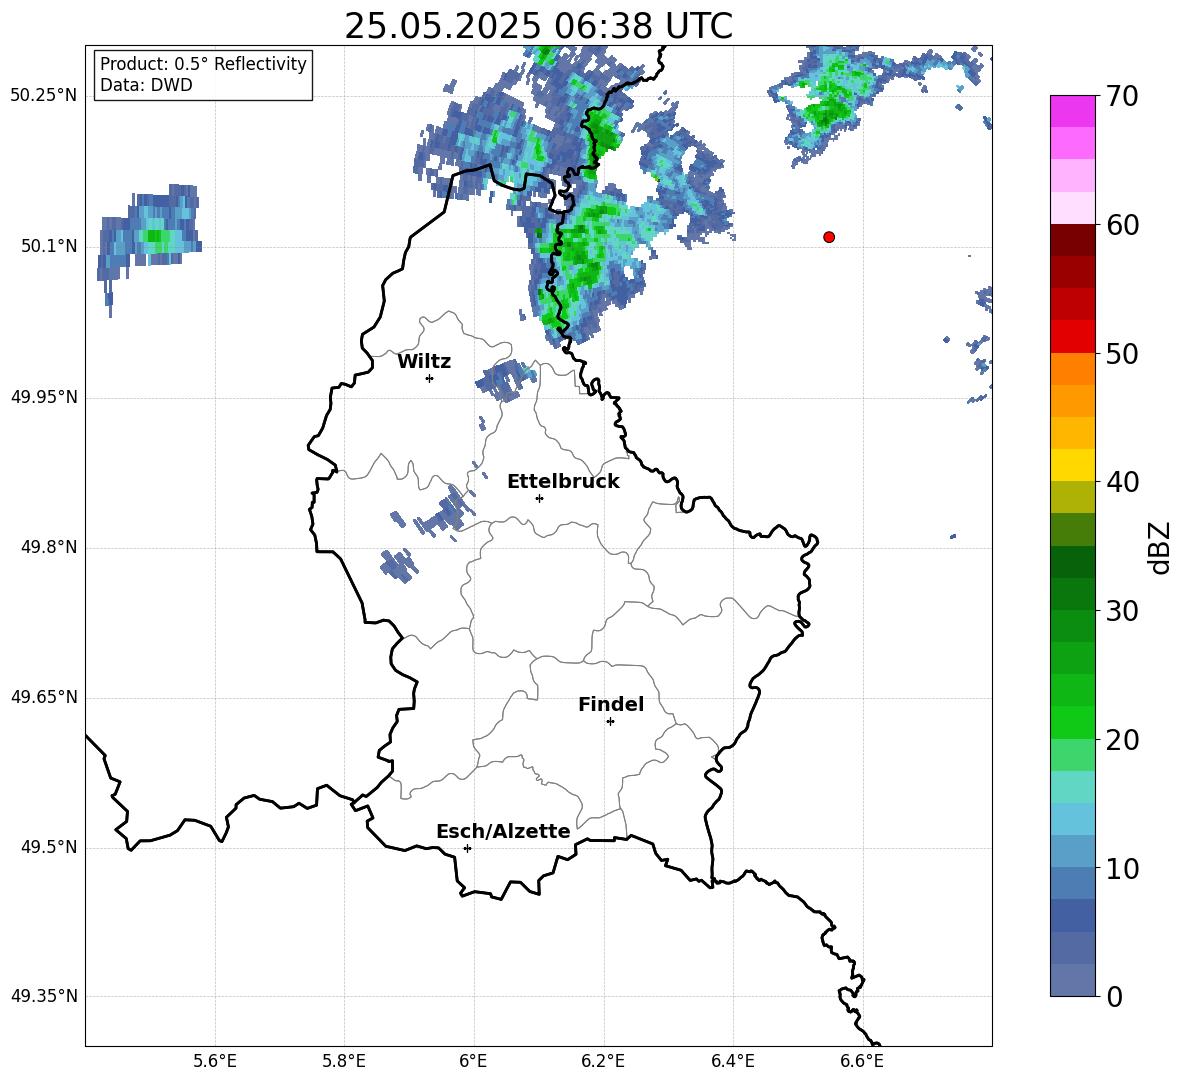This screenshot has width=1184, height=1081.
Task: Select the Findel city label
Action: pyautogui.click(x=611, y=704)
